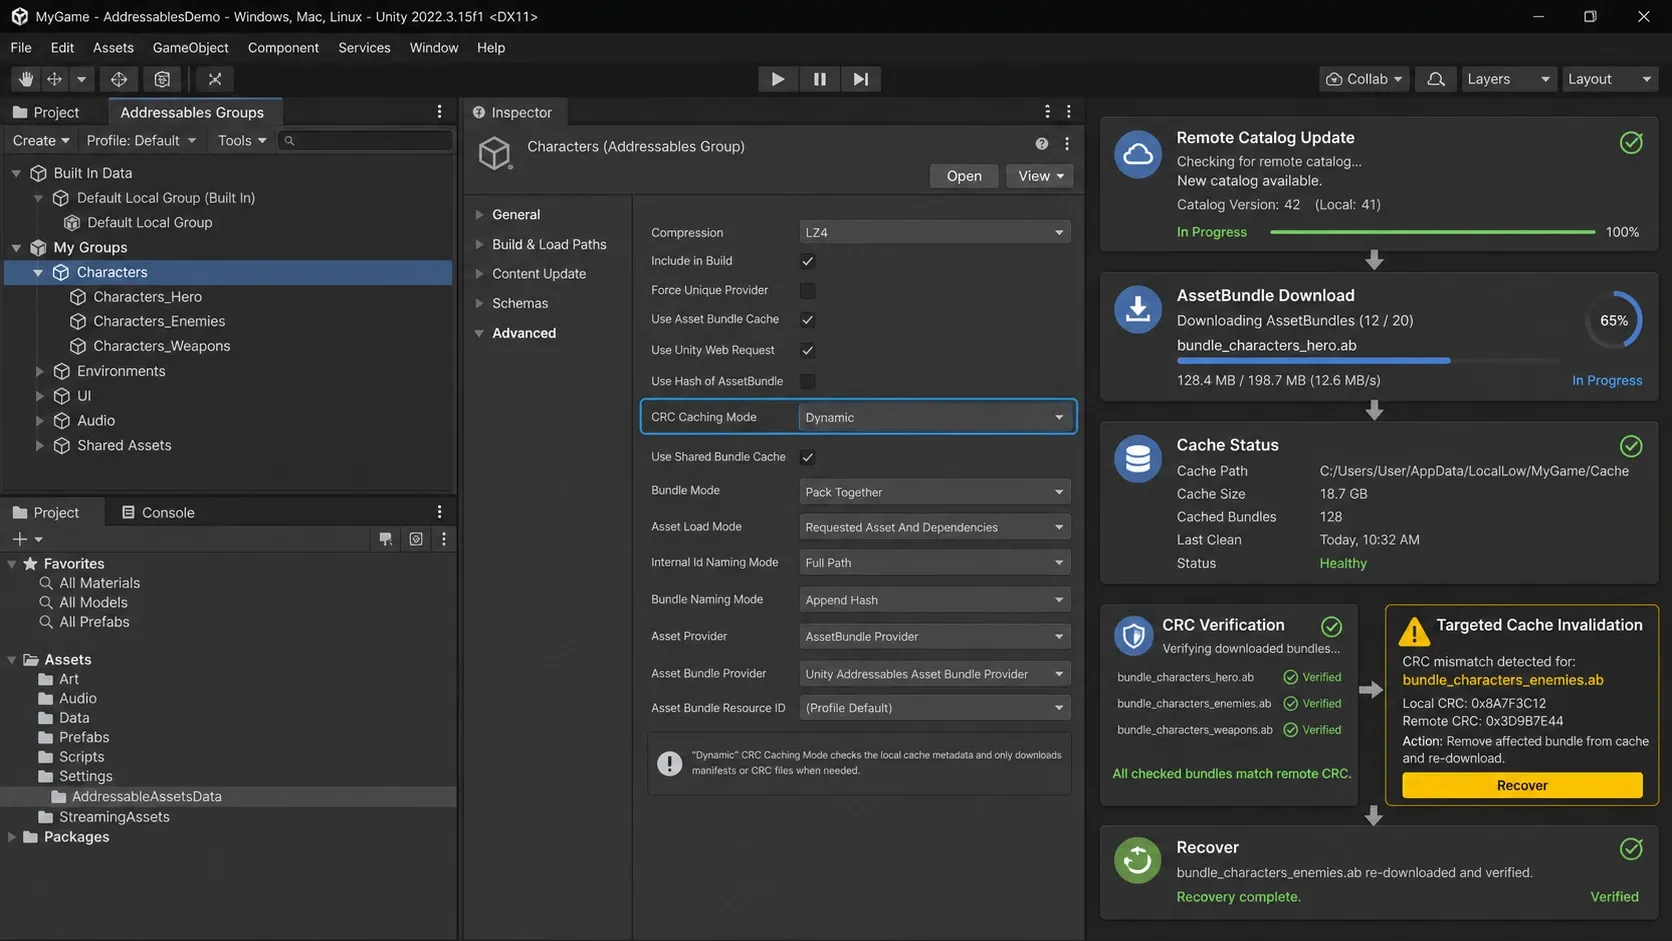The image size is (1672, 941).
Task: Open the Collab button
Action: (x=1365, y=79)
